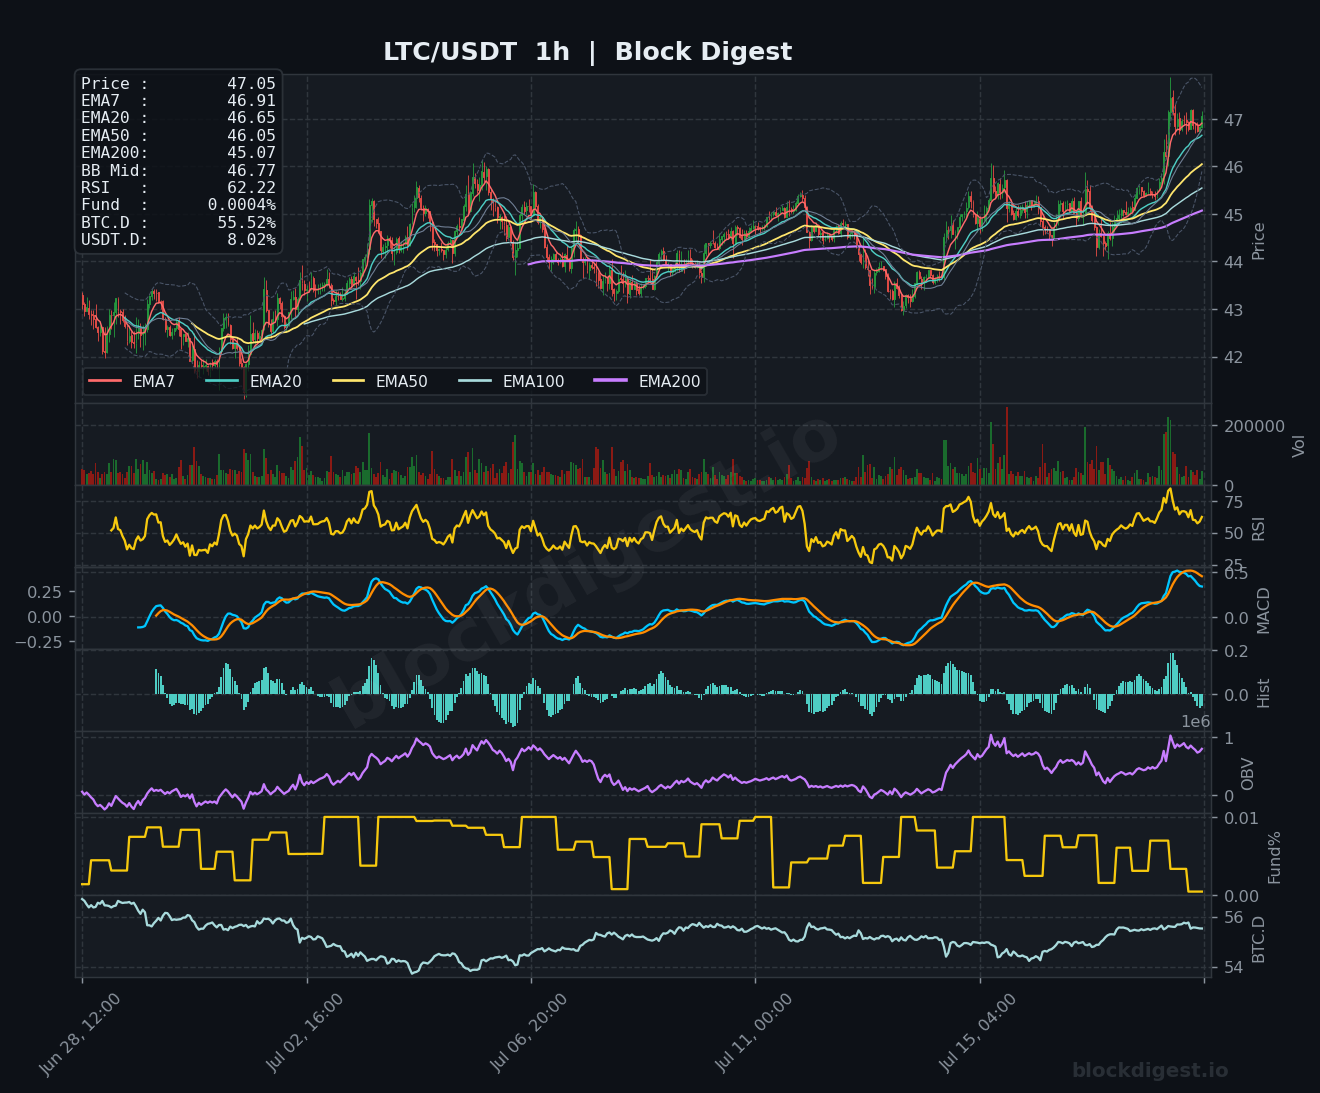
Task: Click the Price axis label
Action: point(1259,241)
